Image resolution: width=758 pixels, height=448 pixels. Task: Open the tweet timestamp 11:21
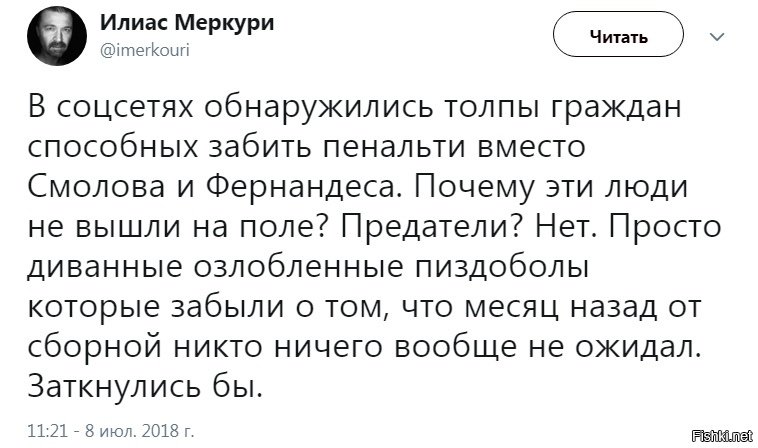tap(47, 431)
